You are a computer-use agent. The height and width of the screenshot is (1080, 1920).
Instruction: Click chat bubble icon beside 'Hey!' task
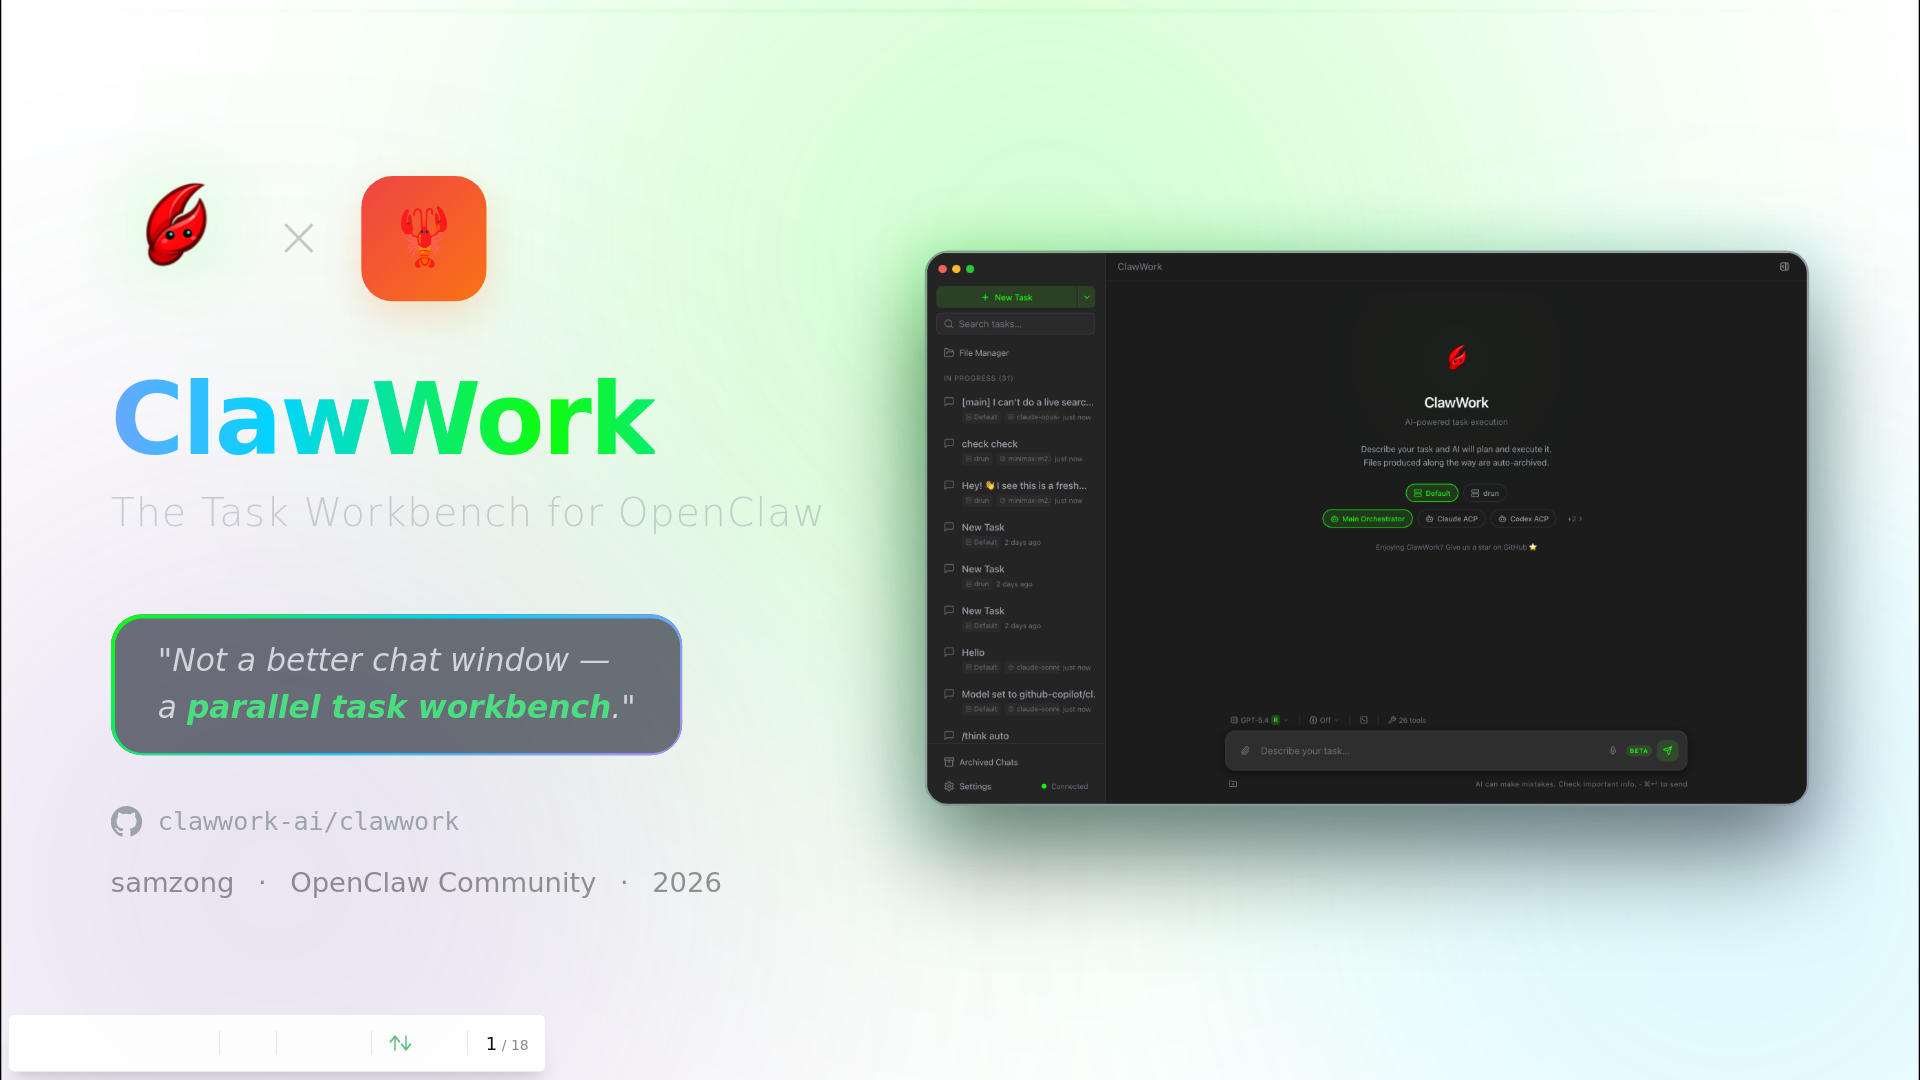pos(949,485)
